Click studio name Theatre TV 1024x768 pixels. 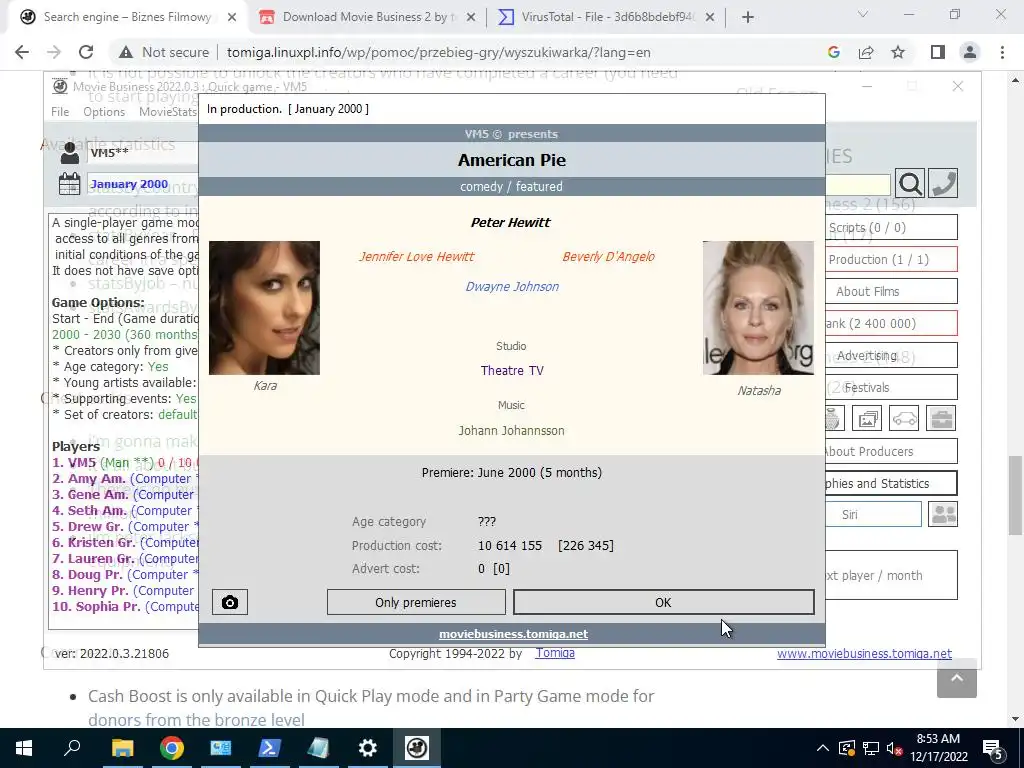(512, 370)
